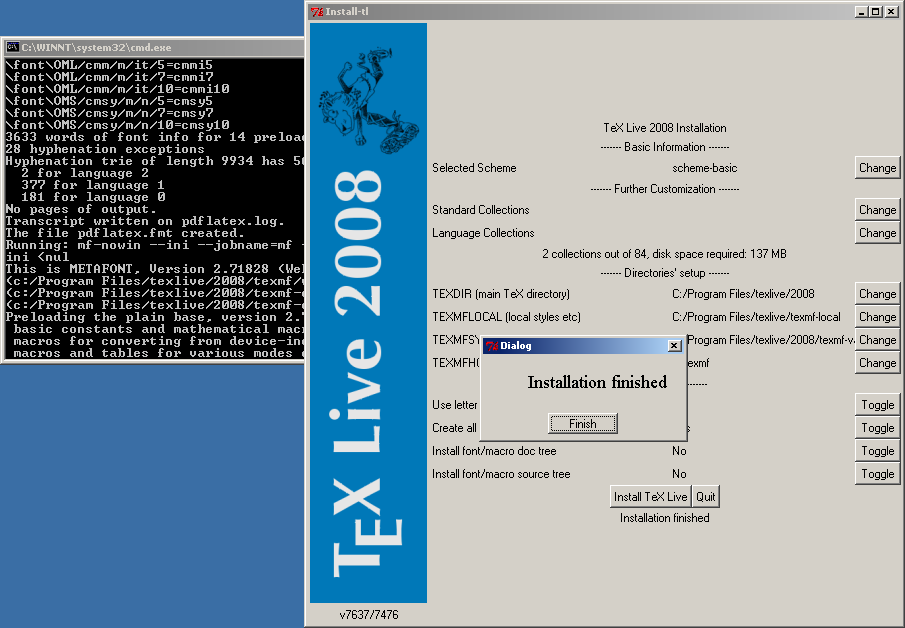905x628 pixels.
Task: Change the Language Collections selection
Action: (877, 233)
